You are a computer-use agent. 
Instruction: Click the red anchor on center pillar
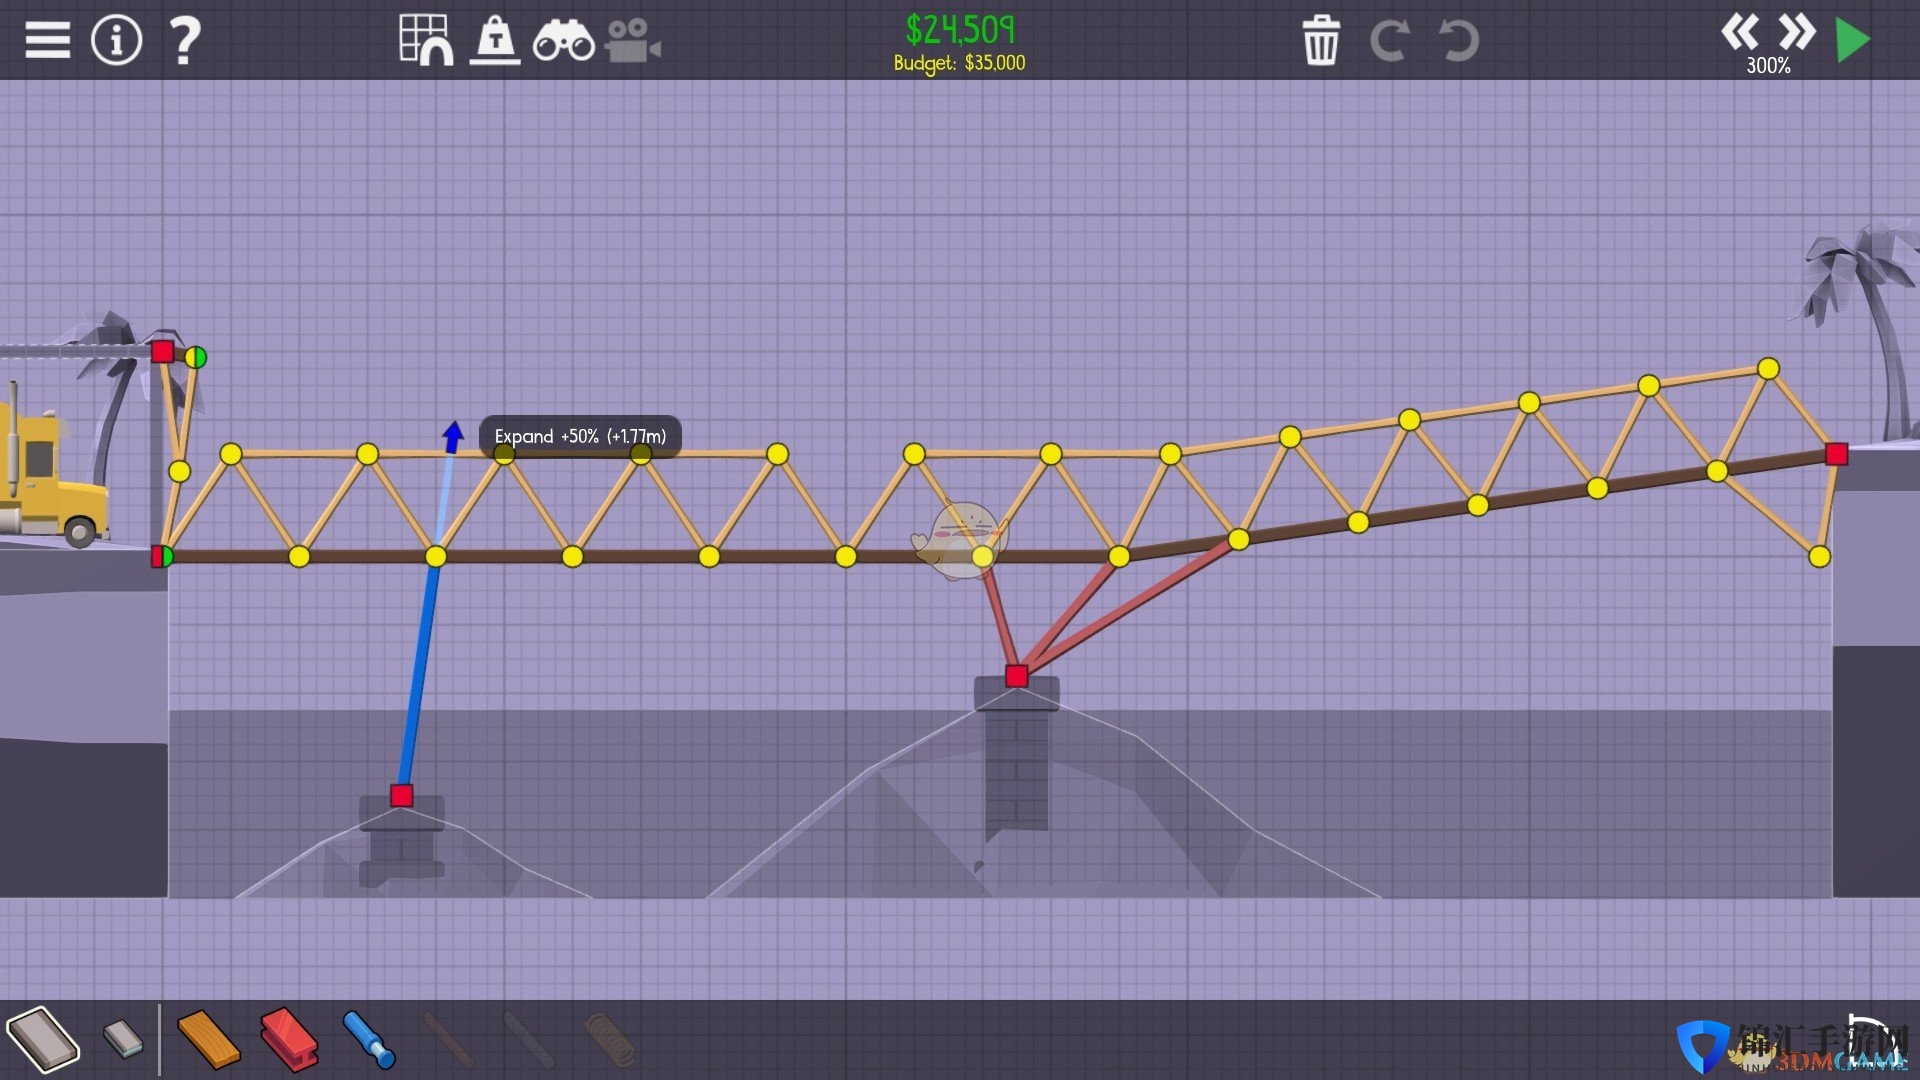(1016, 676)
